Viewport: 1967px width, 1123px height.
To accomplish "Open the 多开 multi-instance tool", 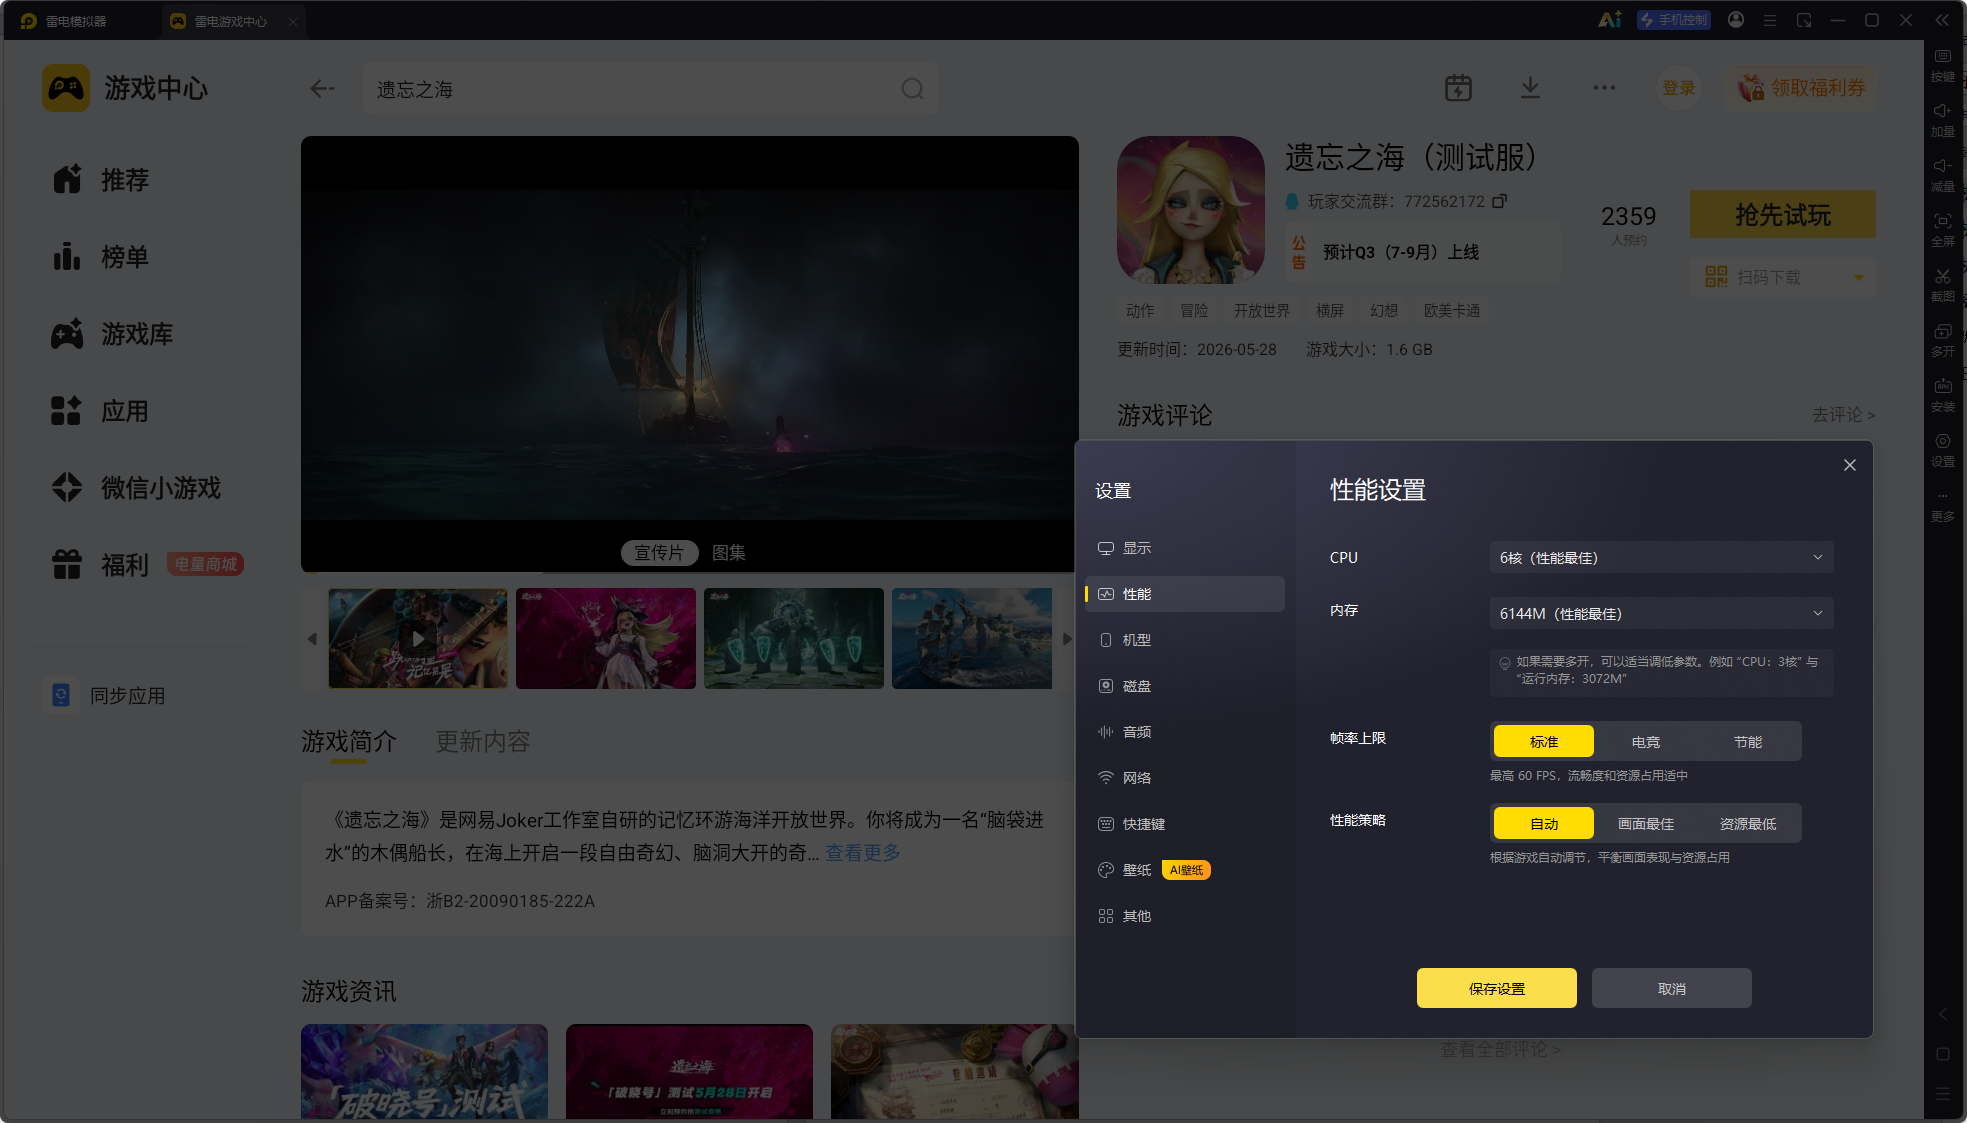I will pyautogui.click(x=1942, y=340).
